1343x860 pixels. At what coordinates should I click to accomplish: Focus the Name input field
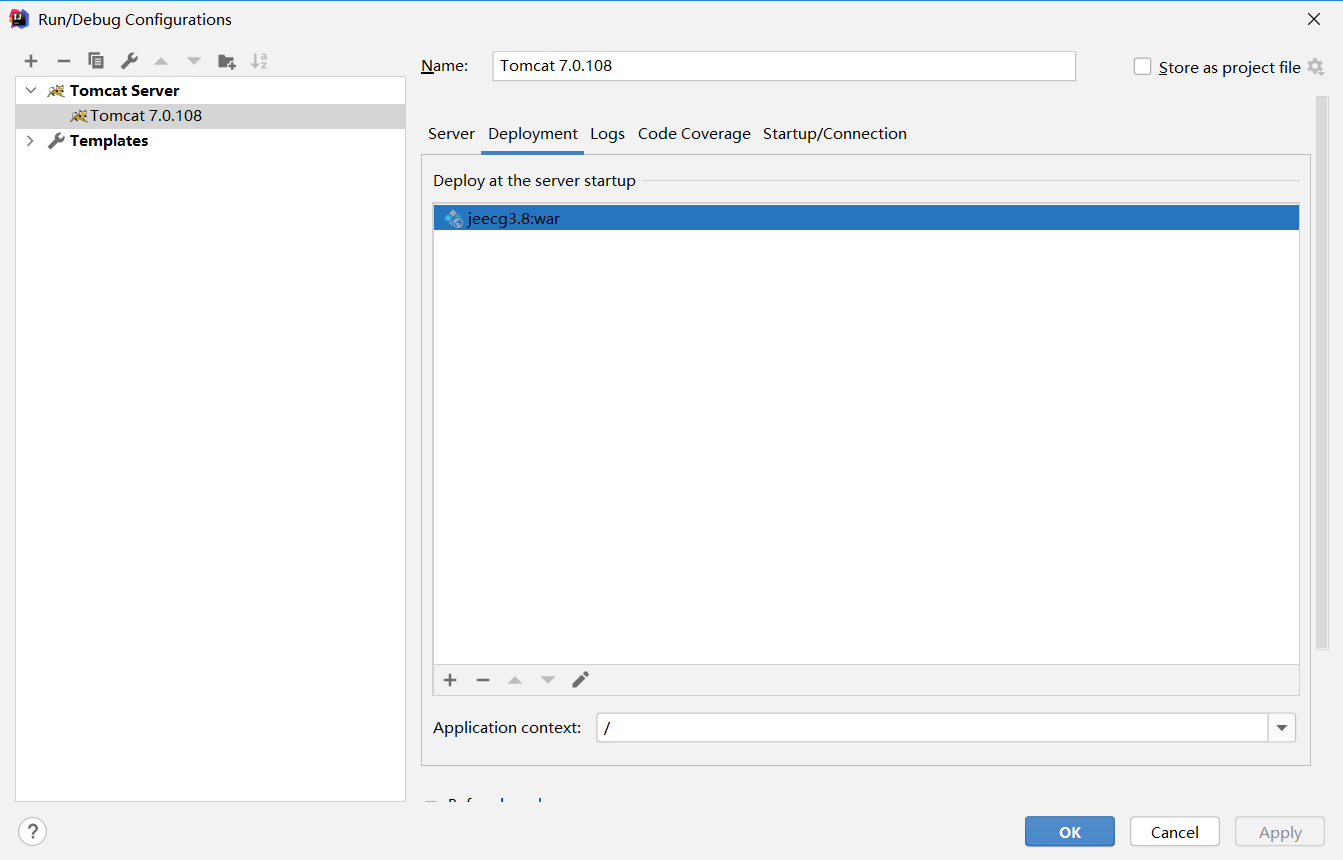coord(784,66)
